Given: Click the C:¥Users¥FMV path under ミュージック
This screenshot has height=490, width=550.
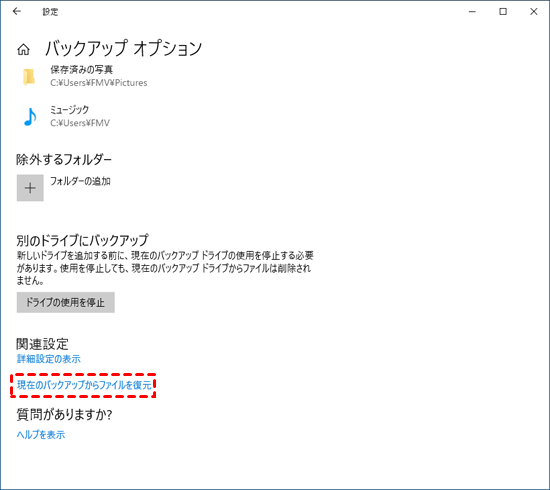Looking at the screenshot, I should [x=80, y=123].
